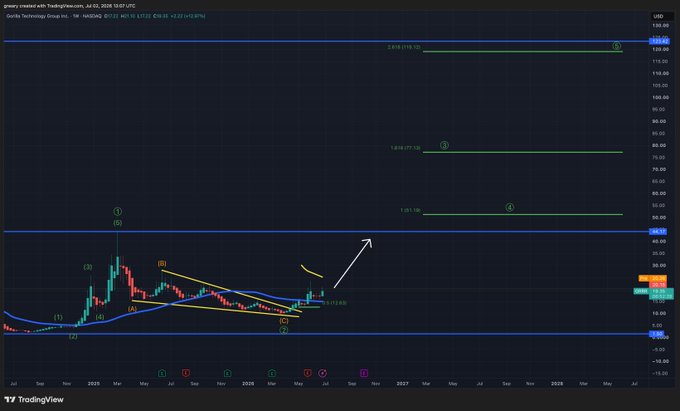Click the 100.00 label on price axis
This screenshot has height=411, width=680.
660,97
